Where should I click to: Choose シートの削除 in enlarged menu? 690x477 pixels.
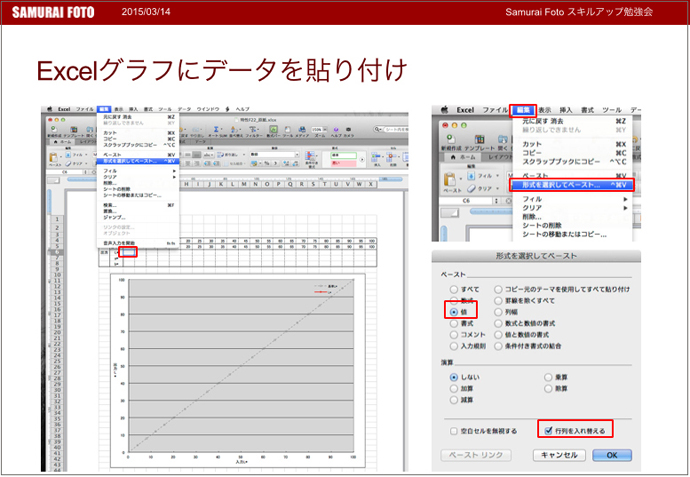click(x=542, y=225)
